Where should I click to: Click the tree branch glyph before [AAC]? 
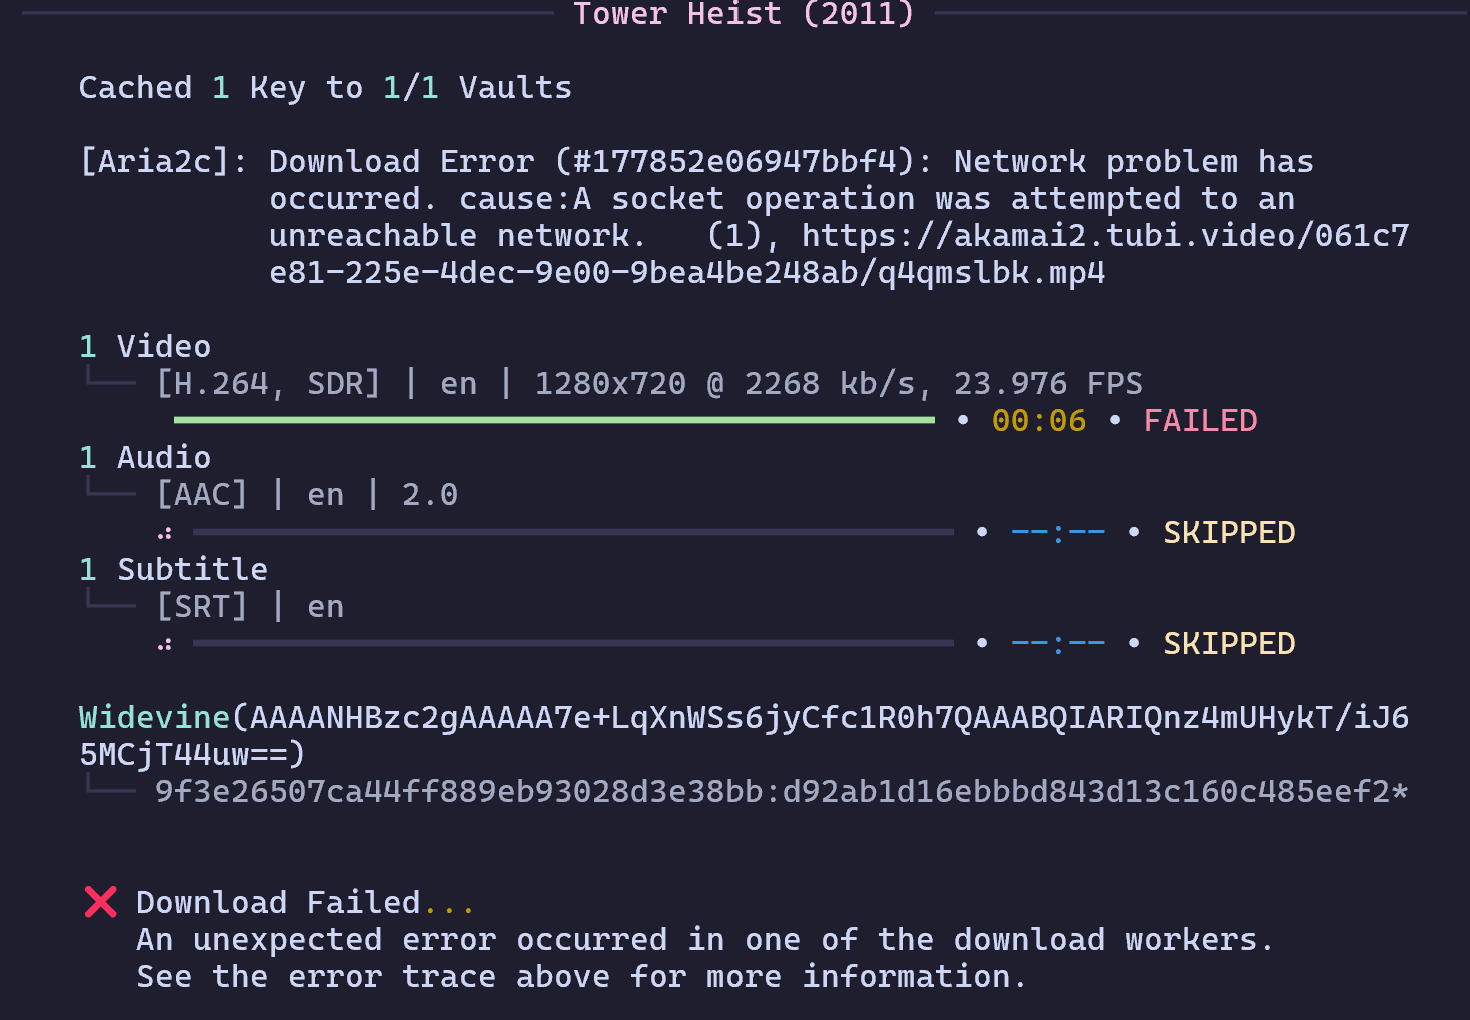[x=110, y=491]
